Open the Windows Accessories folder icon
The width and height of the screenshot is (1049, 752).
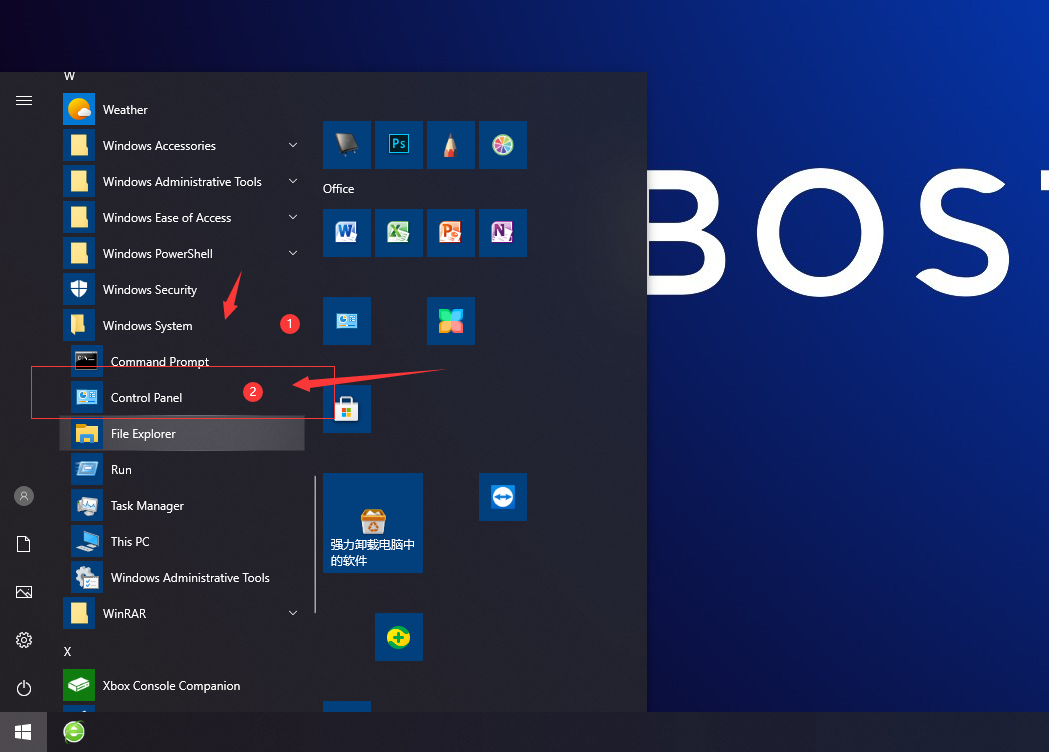click(79, 145)
